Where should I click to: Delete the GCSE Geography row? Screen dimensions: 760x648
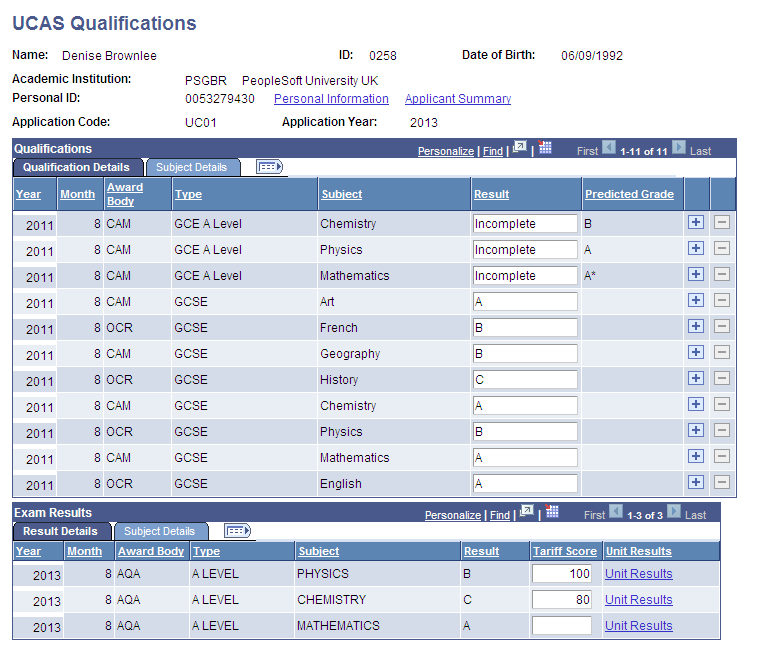(722, 352)
